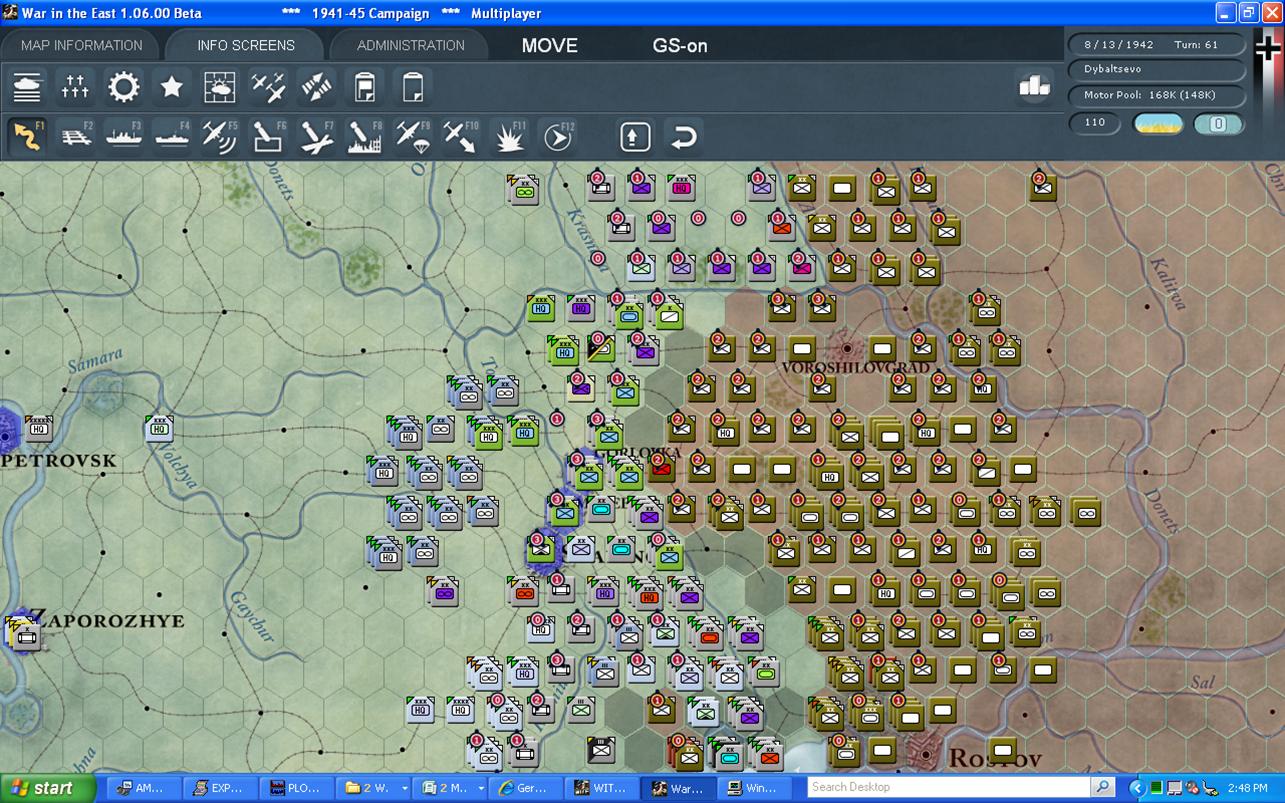
Task: Select the Zaporozhye unit counter
Action: 23,634
